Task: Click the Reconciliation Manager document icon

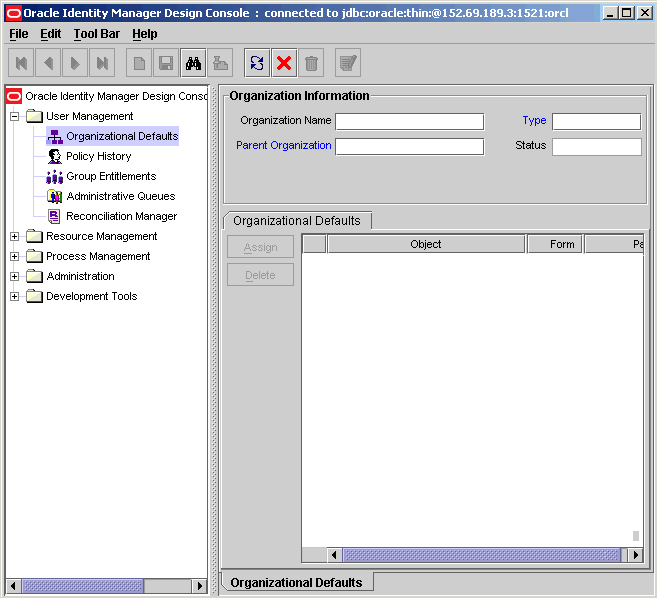Action: [54, 216]
